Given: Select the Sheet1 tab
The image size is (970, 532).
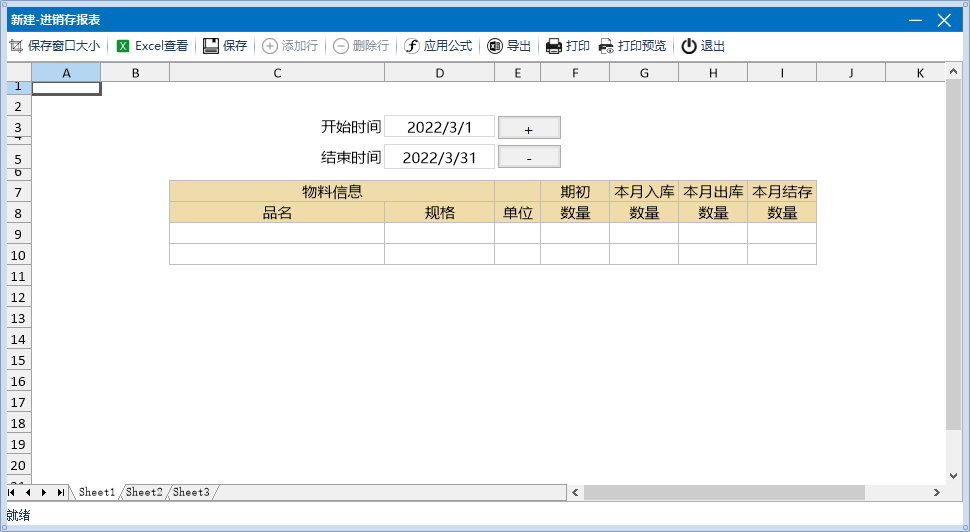Looking at the screenshot, I should [x=97, y=492].
